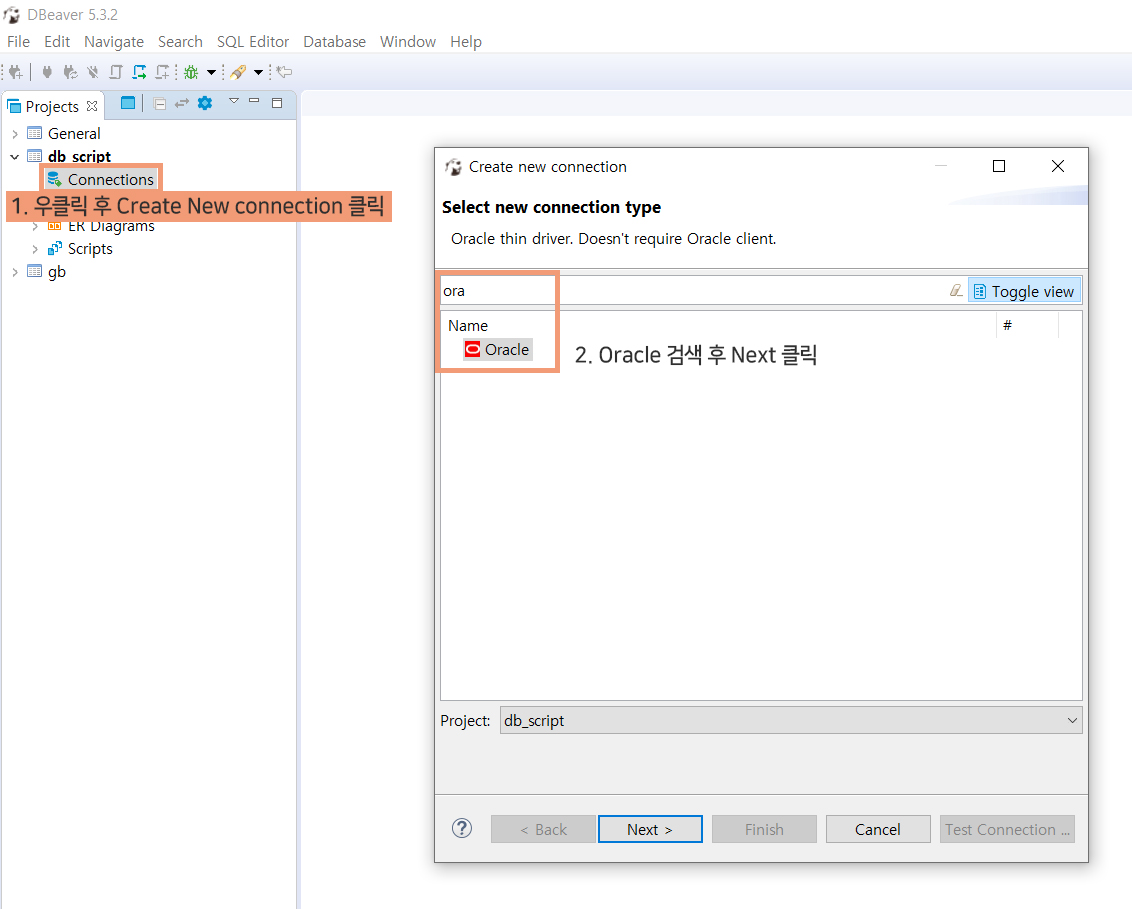Click the Collapse All icon in Projects panel
This screenshot has height=909, width=1132.
click(160, 104)
